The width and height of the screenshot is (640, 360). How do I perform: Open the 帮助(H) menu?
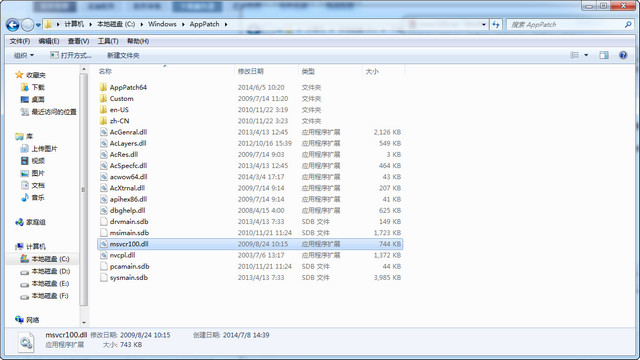pos(138,41)
